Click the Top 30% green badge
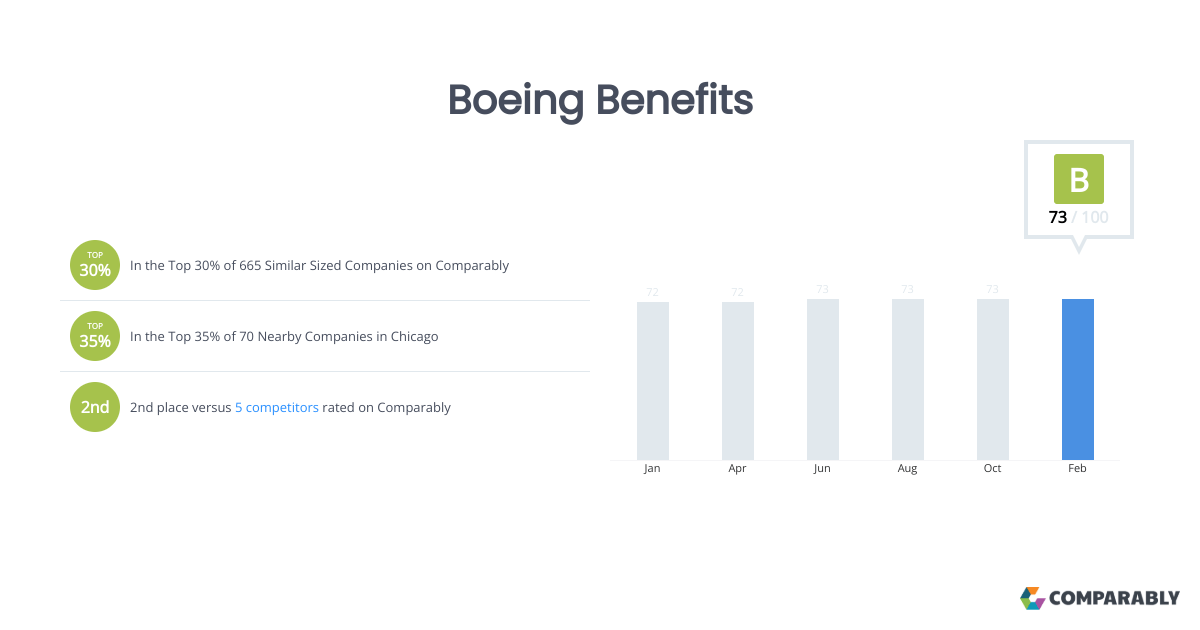 point(95,265)
